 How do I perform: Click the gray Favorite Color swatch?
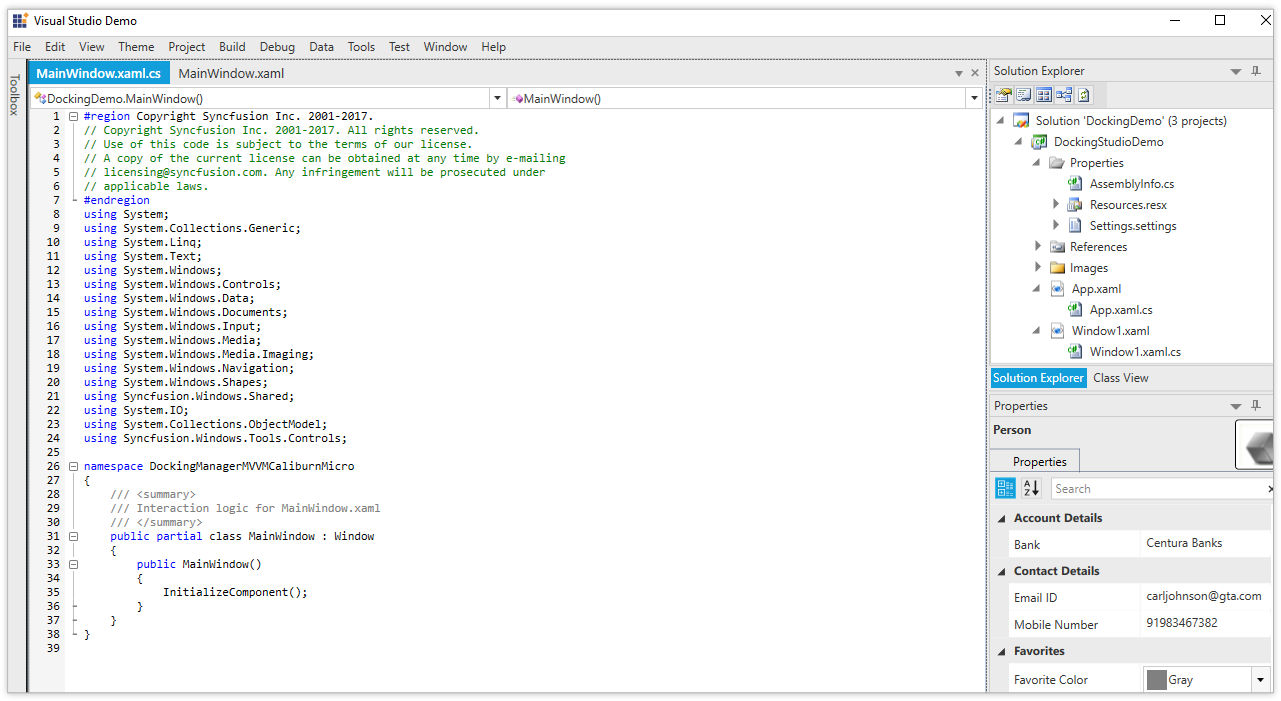[1157, 679]
